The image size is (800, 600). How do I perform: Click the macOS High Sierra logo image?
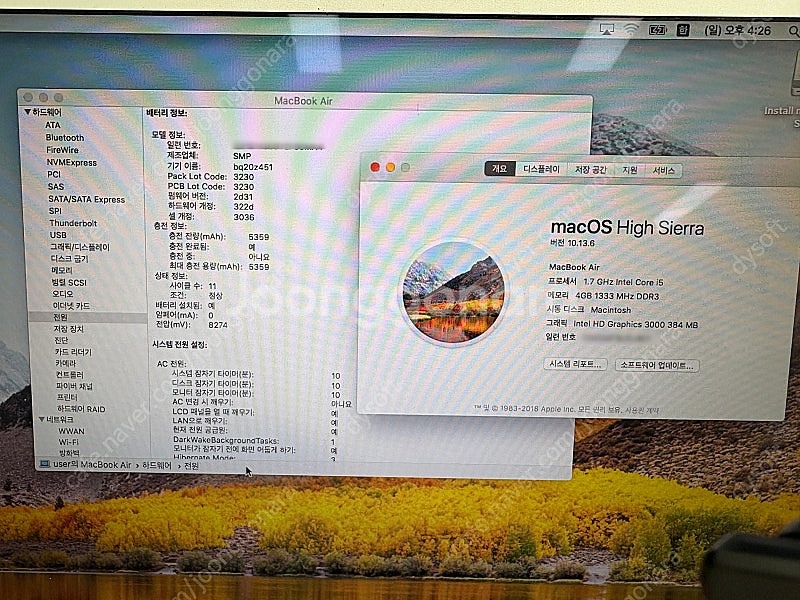tap(452, 293)
